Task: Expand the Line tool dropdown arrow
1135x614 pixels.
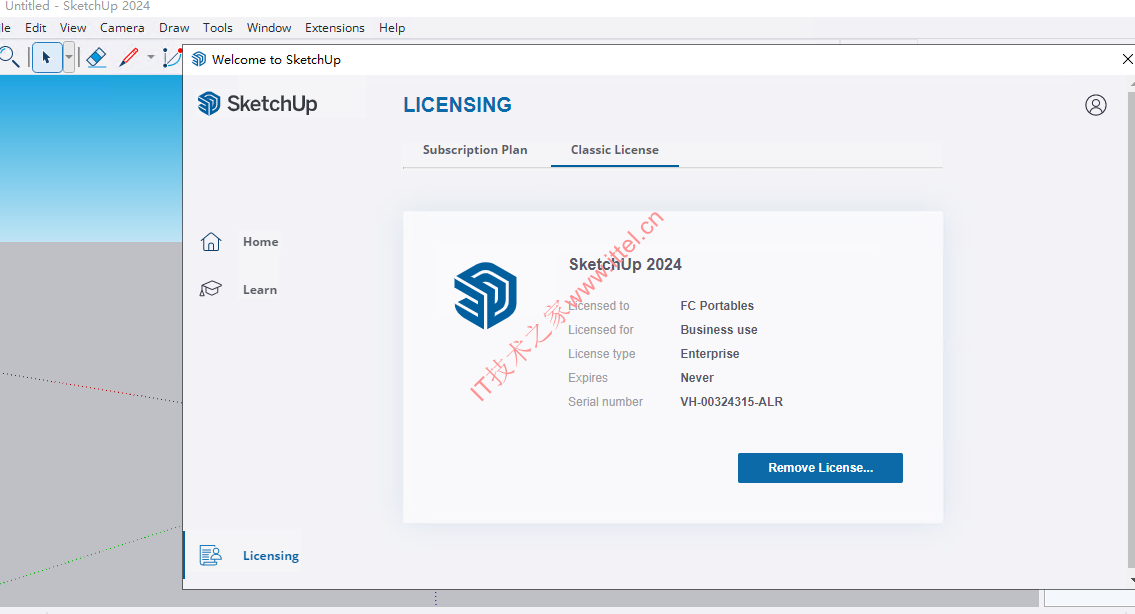Action: point(151,57)
